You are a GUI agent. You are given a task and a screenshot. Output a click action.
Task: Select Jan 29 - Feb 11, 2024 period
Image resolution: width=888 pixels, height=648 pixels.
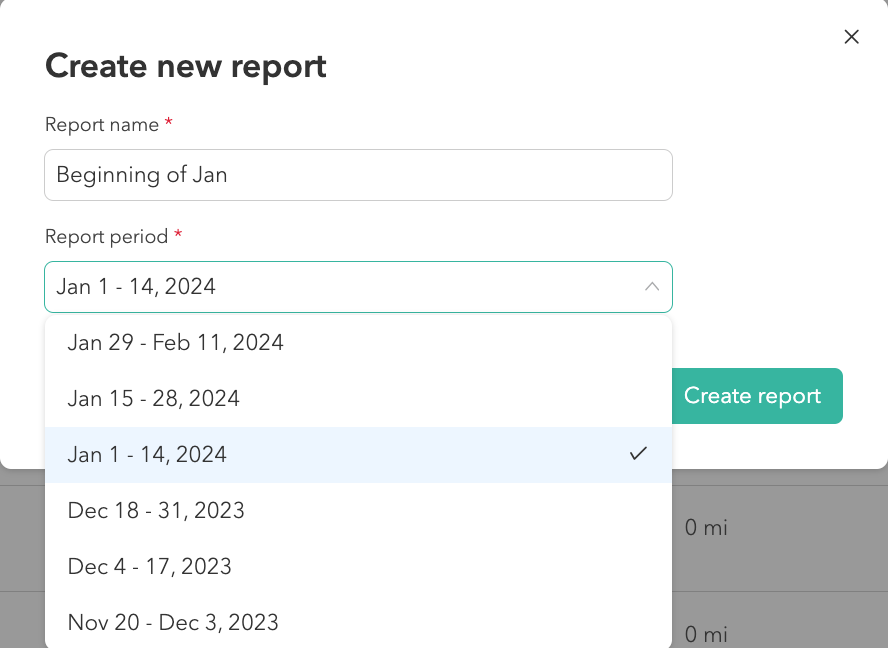pyautogui.click(x=176, y=343)
